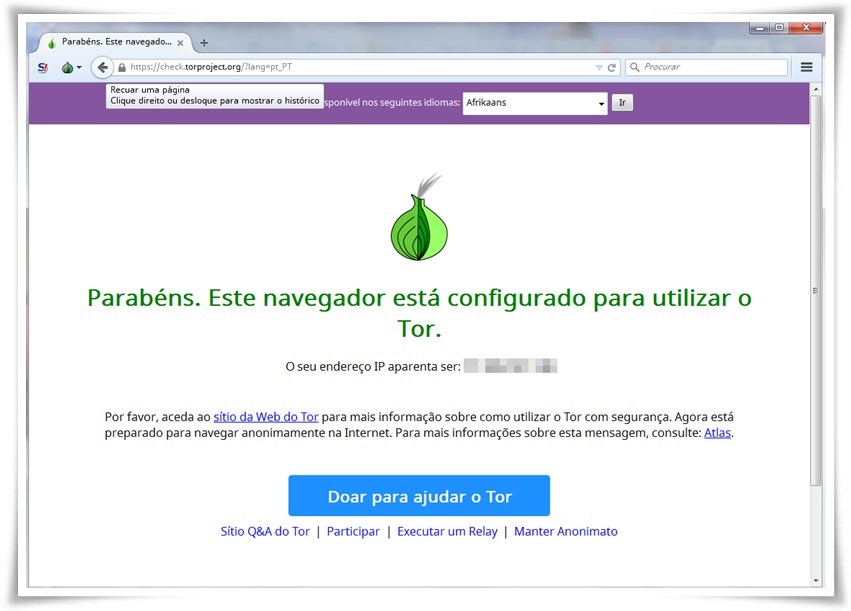
Task: Reload the page with the refresh icon
Action: (612, 67)
